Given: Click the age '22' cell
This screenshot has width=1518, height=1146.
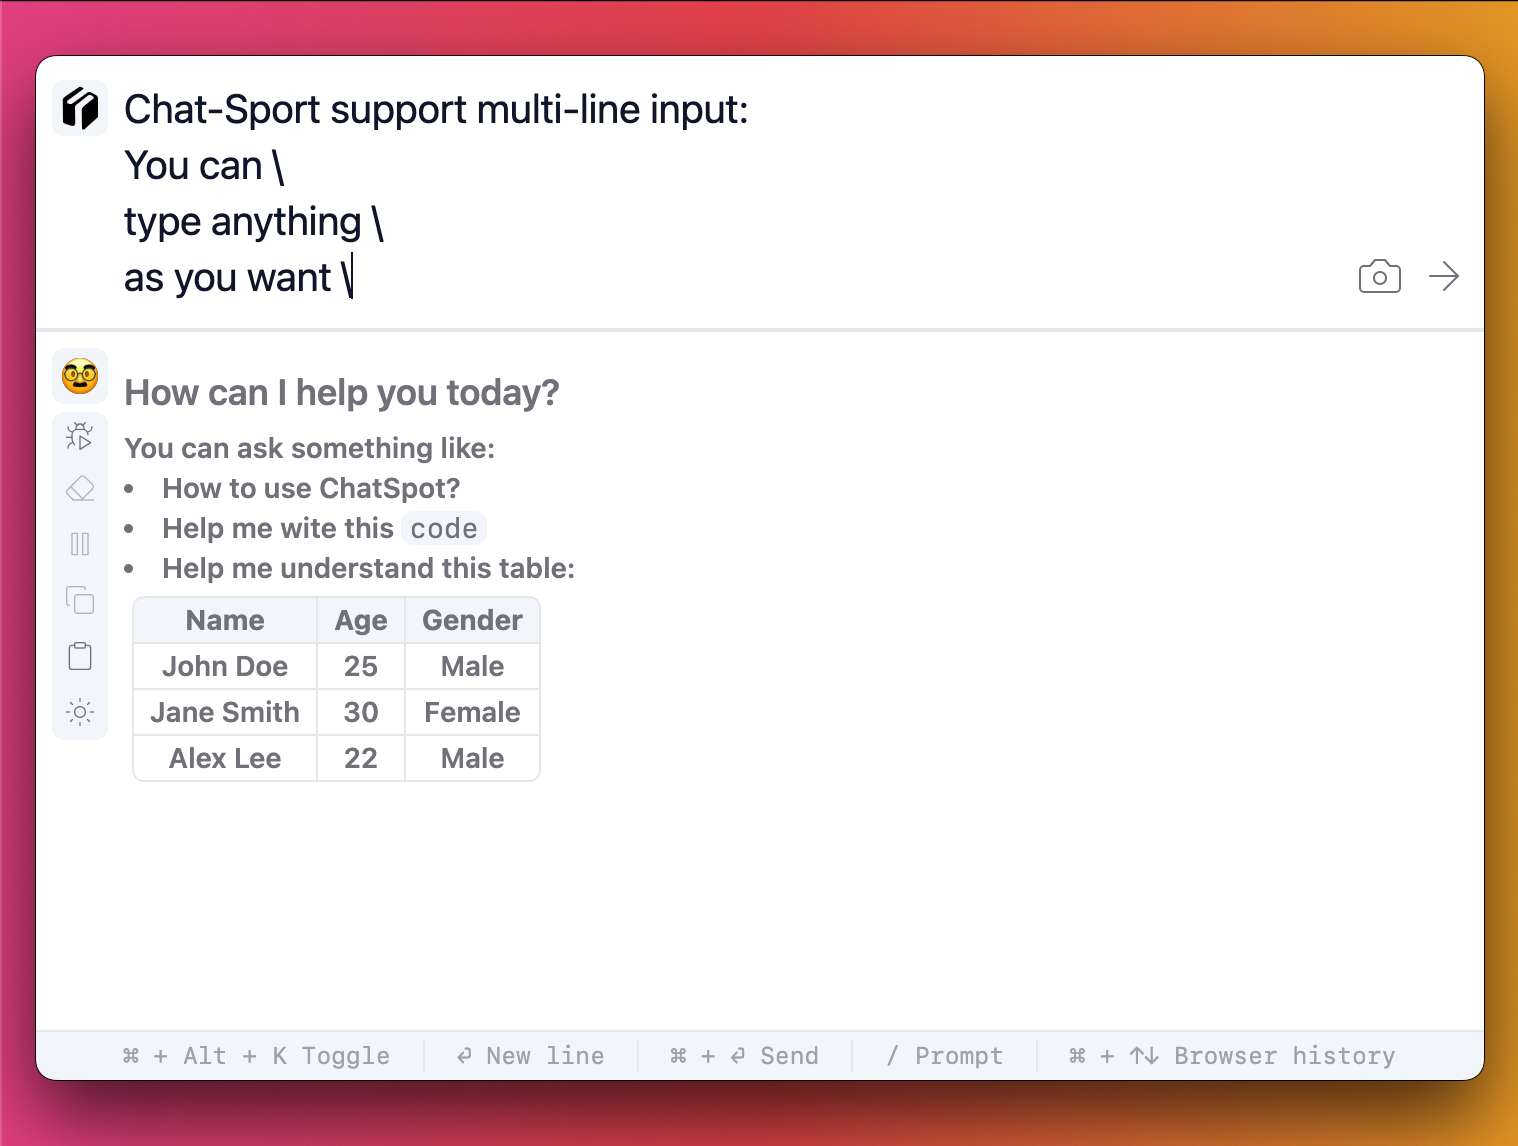Looking at the screenshot, I should click(361, 758).
